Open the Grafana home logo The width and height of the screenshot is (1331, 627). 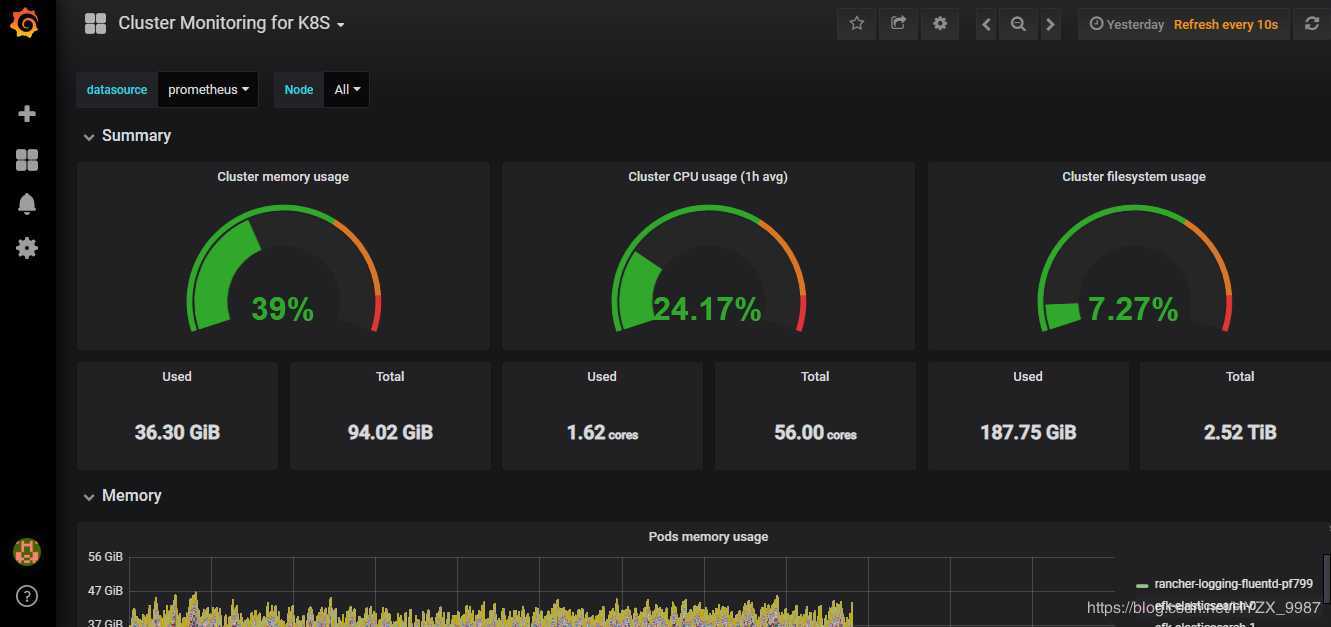25,23
